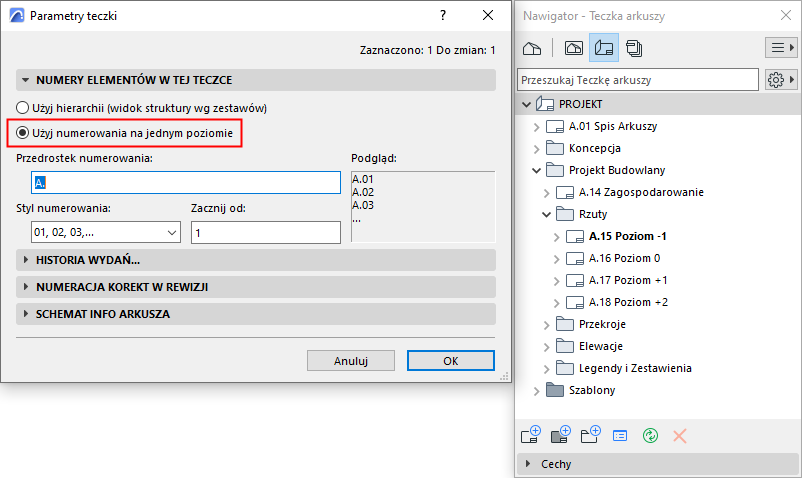Collapse 'Numery elementów w tej teczce' section
Screen dimensions: 802x478
(x=25, y=80)
